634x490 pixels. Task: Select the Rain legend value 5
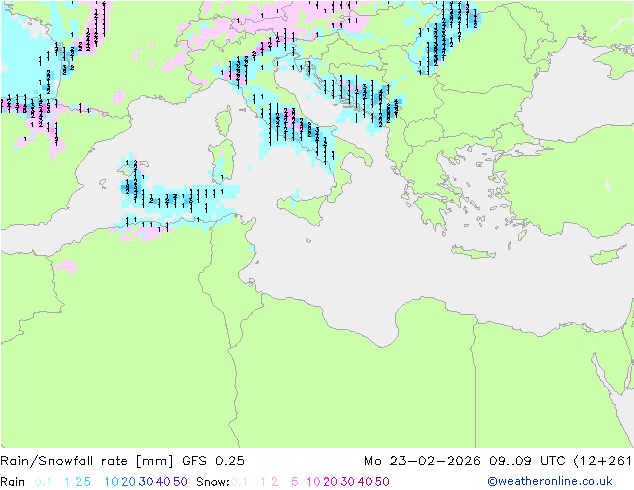[x=87, y=482]
